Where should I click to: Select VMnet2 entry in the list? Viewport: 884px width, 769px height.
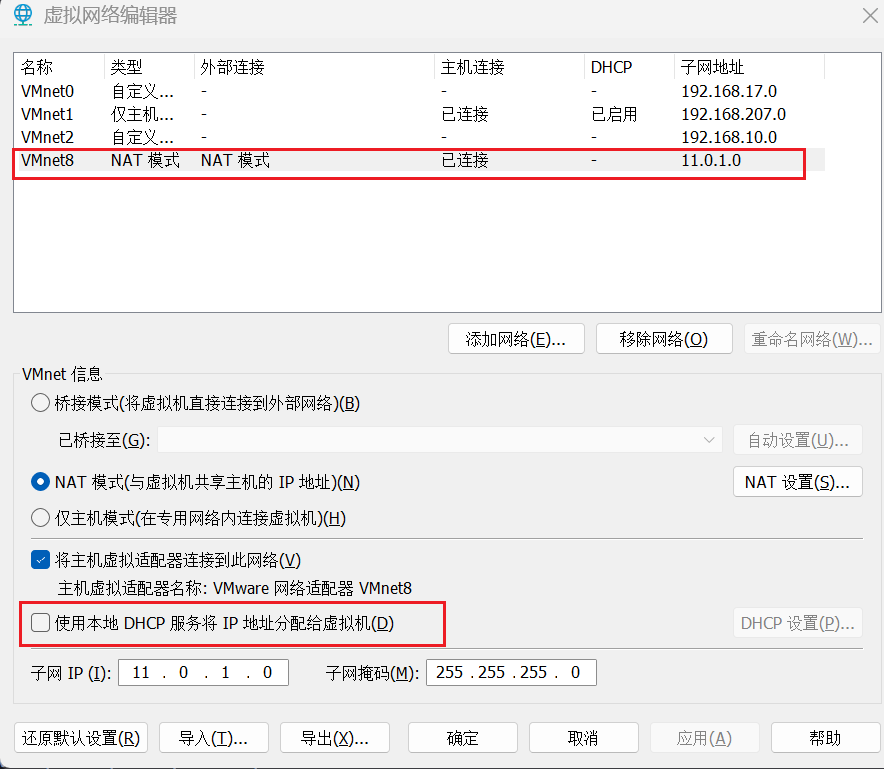[48, 137]
